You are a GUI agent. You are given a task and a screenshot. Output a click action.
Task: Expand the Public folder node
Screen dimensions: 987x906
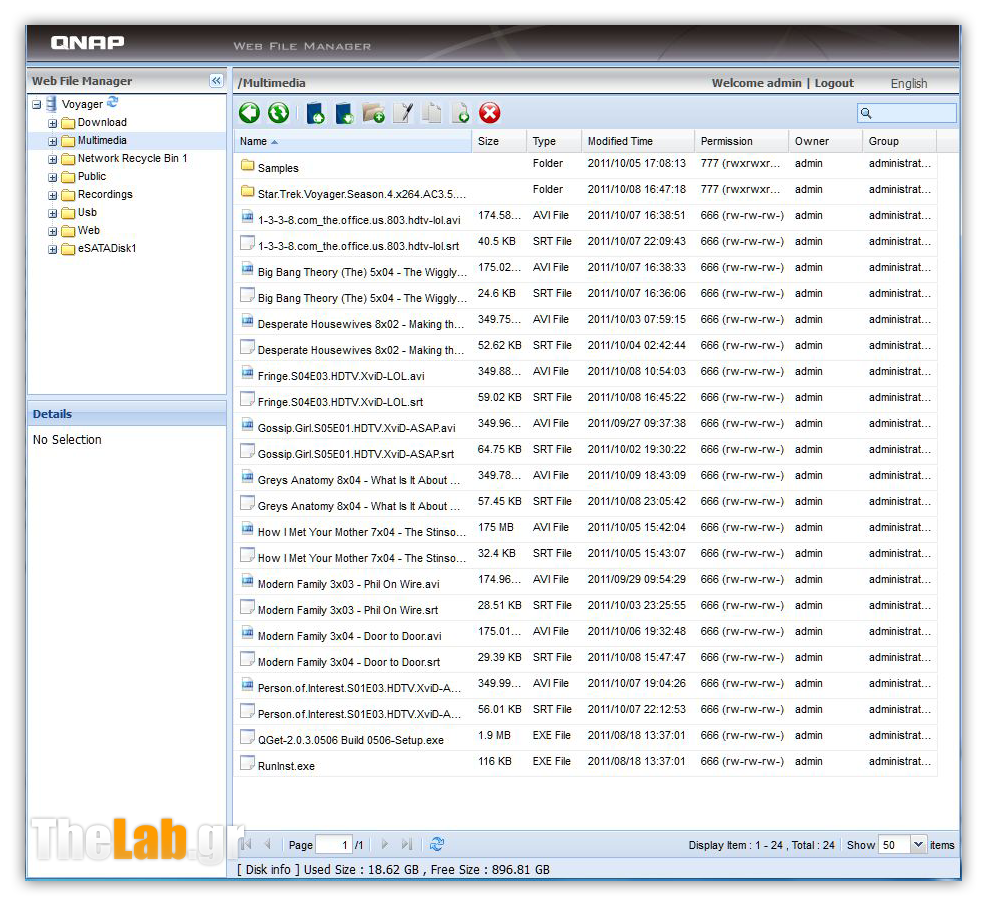pyautogui.click(x=53, y=178)
